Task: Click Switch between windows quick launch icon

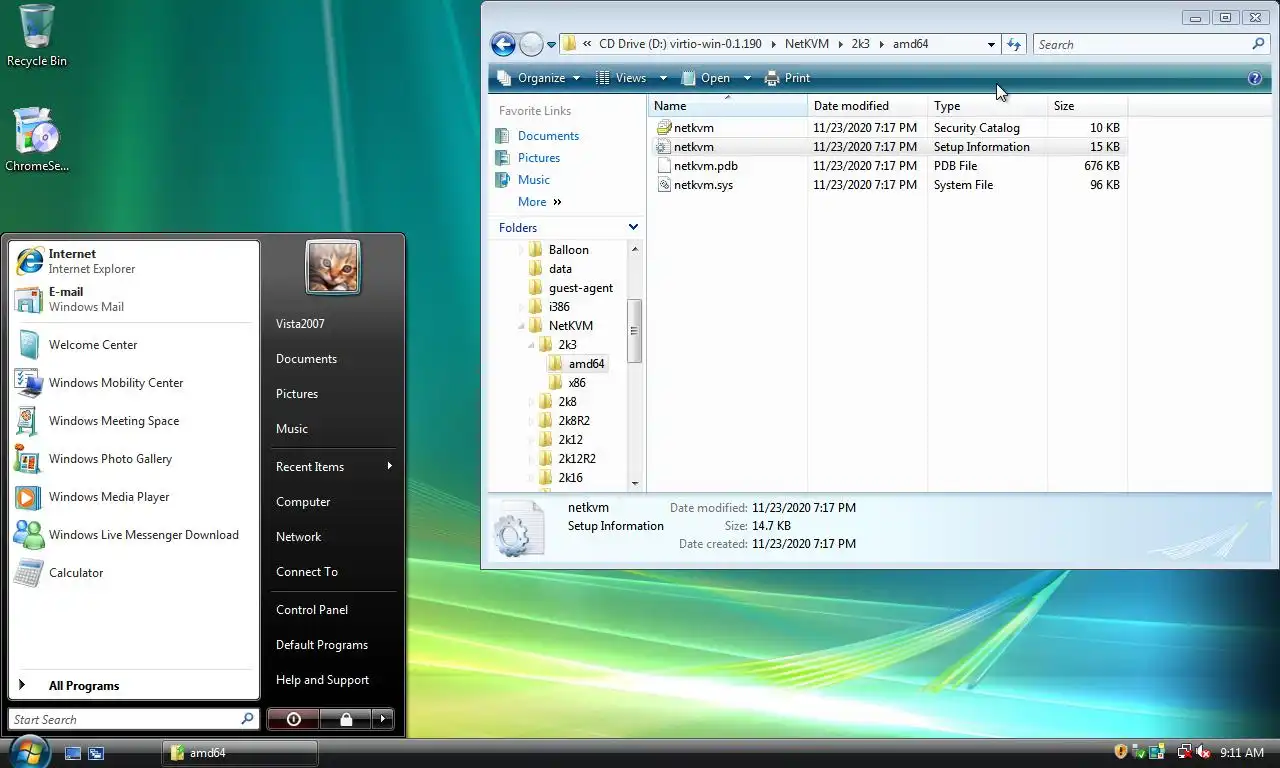Action: (x=96, y=753)
